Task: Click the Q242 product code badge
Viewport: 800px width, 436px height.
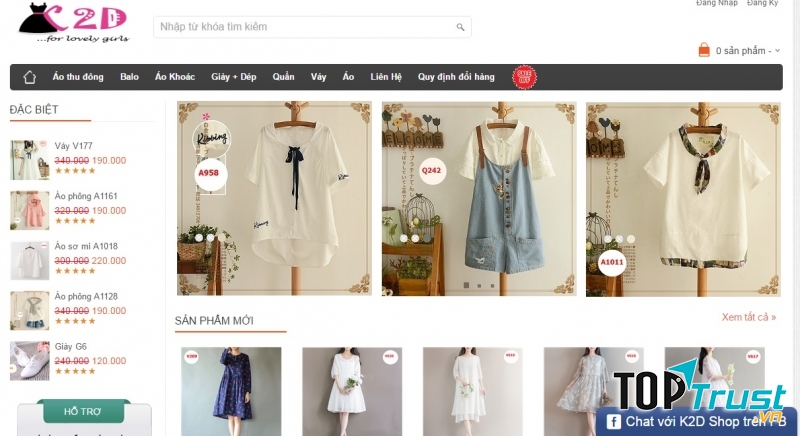Action: [431, 170]
